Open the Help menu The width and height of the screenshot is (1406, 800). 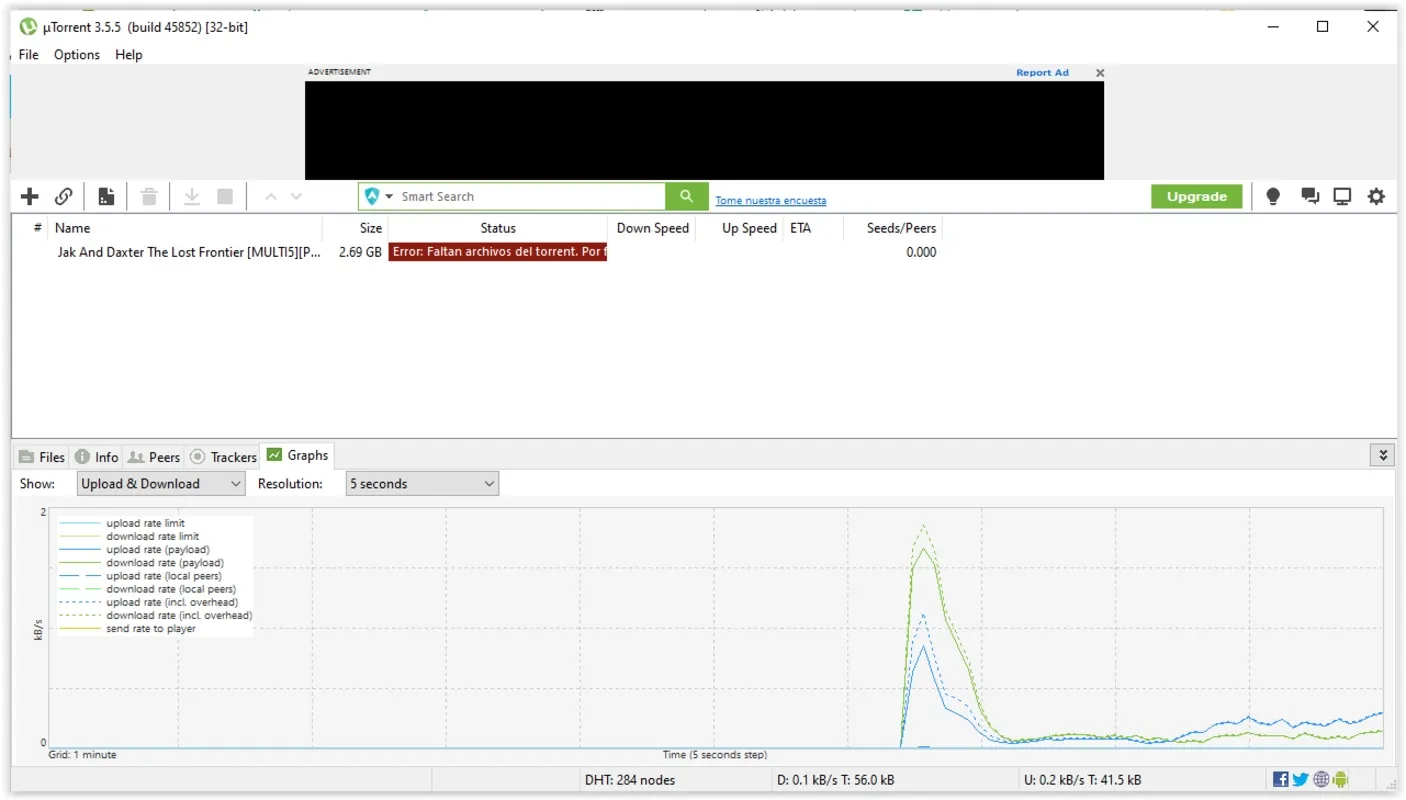click(129, 55)
